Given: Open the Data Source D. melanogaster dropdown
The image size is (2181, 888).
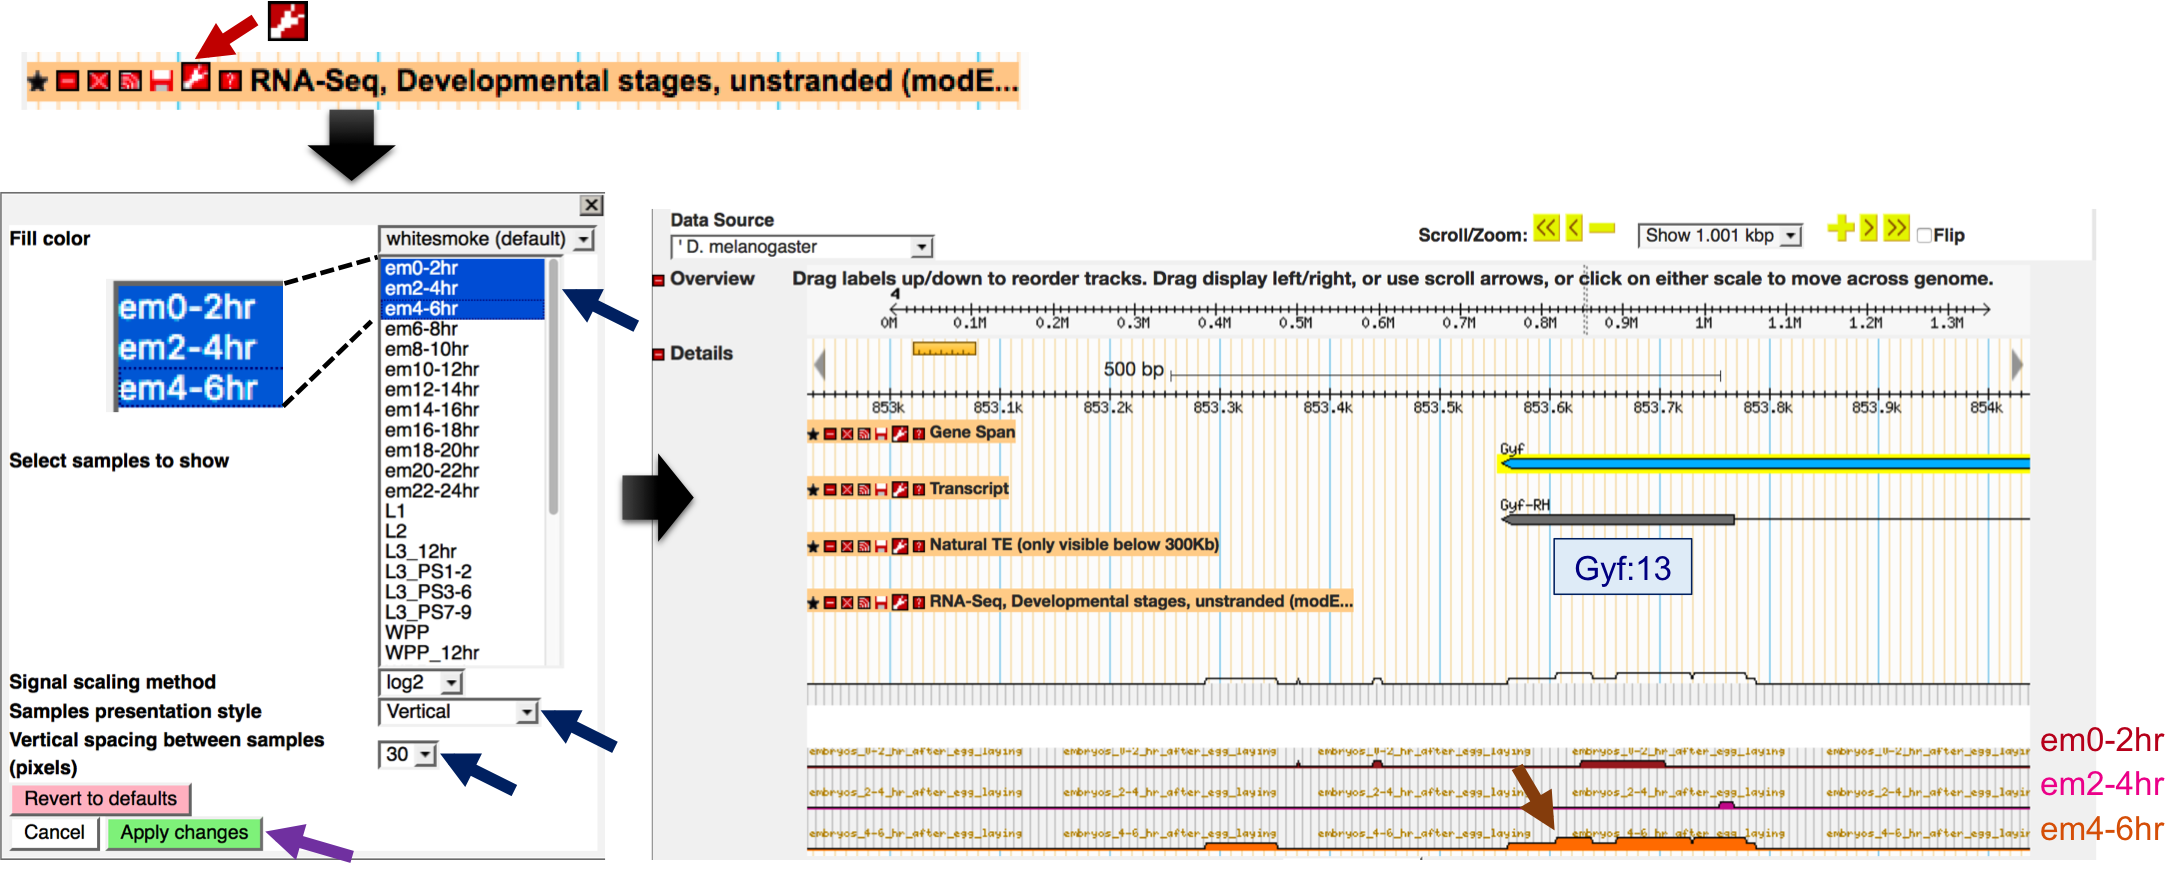Looking at the screenshot, I should pyautogui.click(x=802, y=247).
